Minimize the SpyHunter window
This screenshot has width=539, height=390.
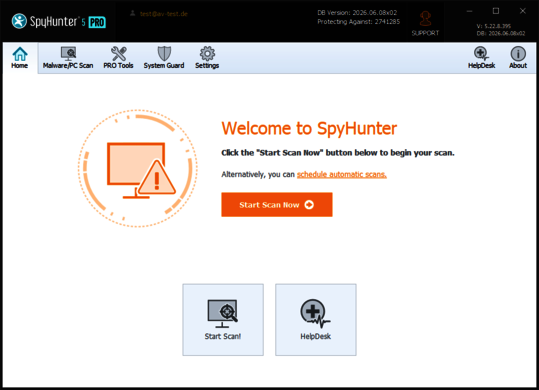469,11
